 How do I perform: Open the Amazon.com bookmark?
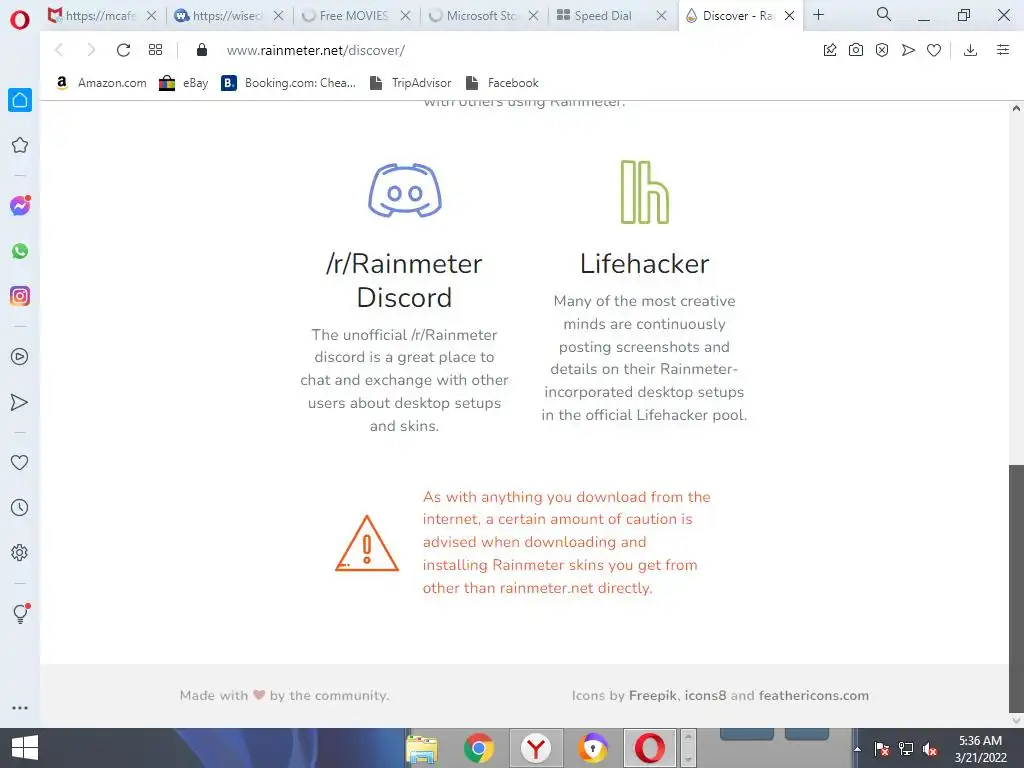(101, 83)
